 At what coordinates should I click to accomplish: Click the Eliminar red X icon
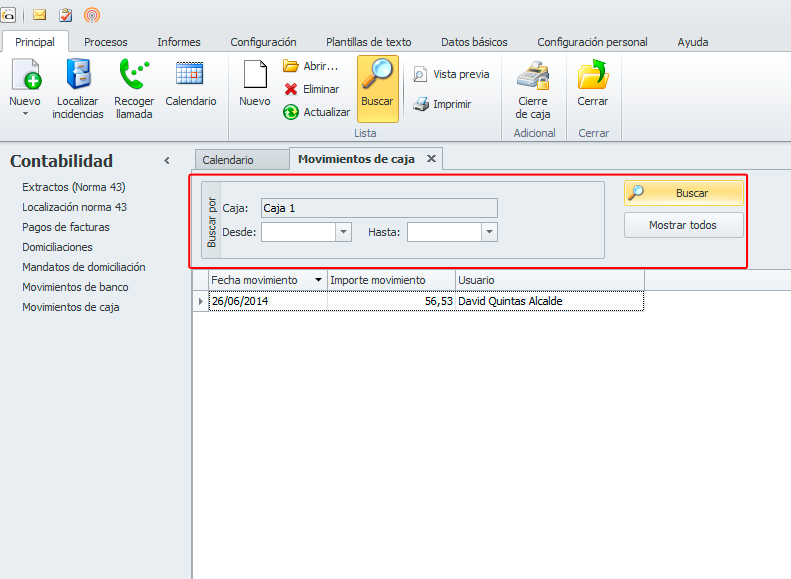point(291,89)
